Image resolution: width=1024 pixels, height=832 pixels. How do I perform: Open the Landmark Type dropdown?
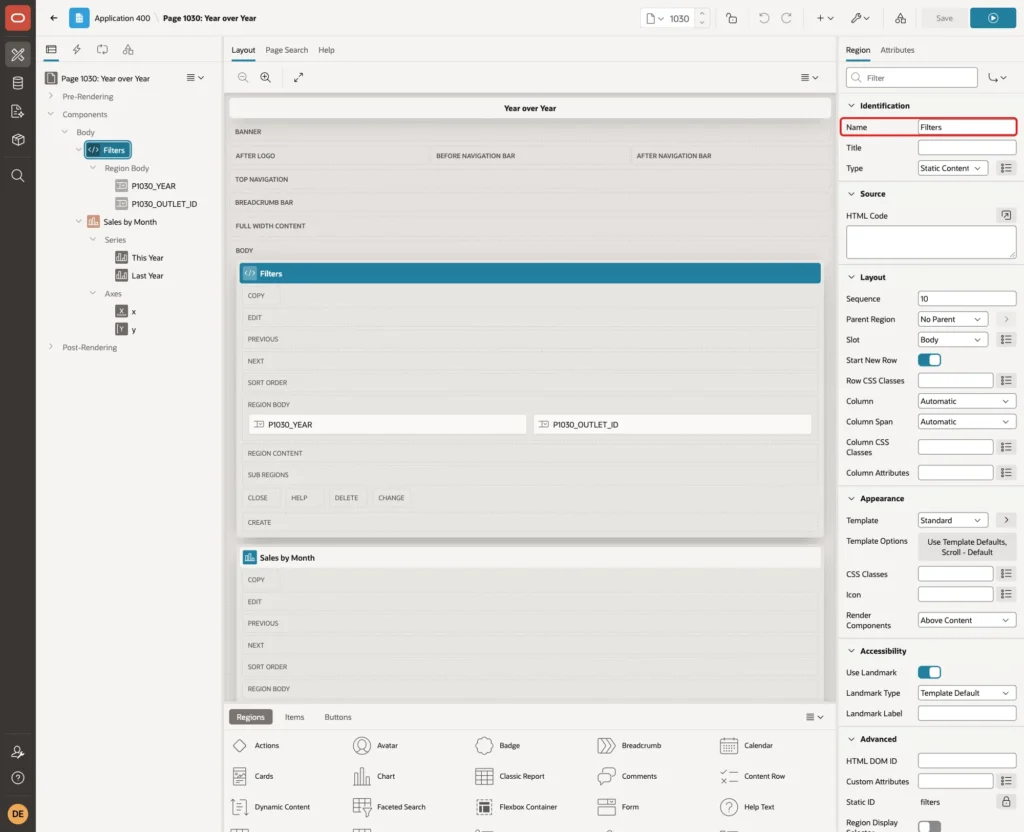(967, 693)
